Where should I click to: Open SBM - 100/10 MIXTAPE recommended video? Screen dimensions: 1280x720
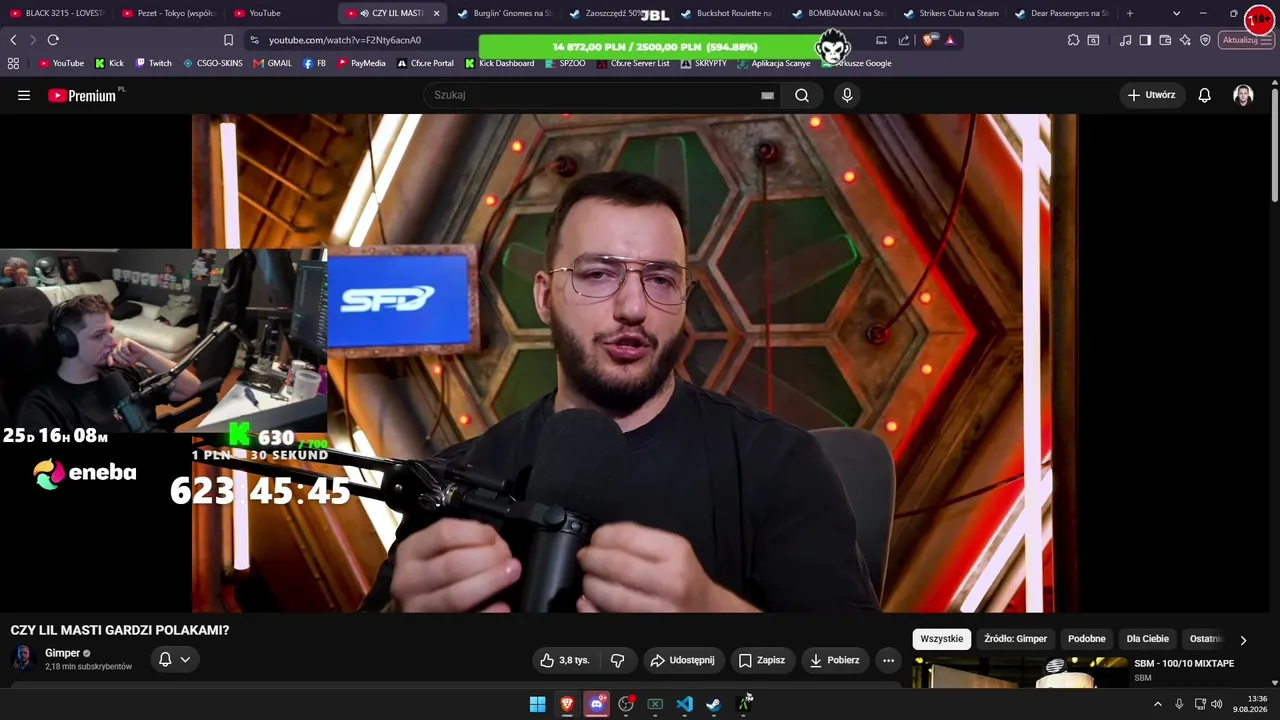click(1184, 664)
